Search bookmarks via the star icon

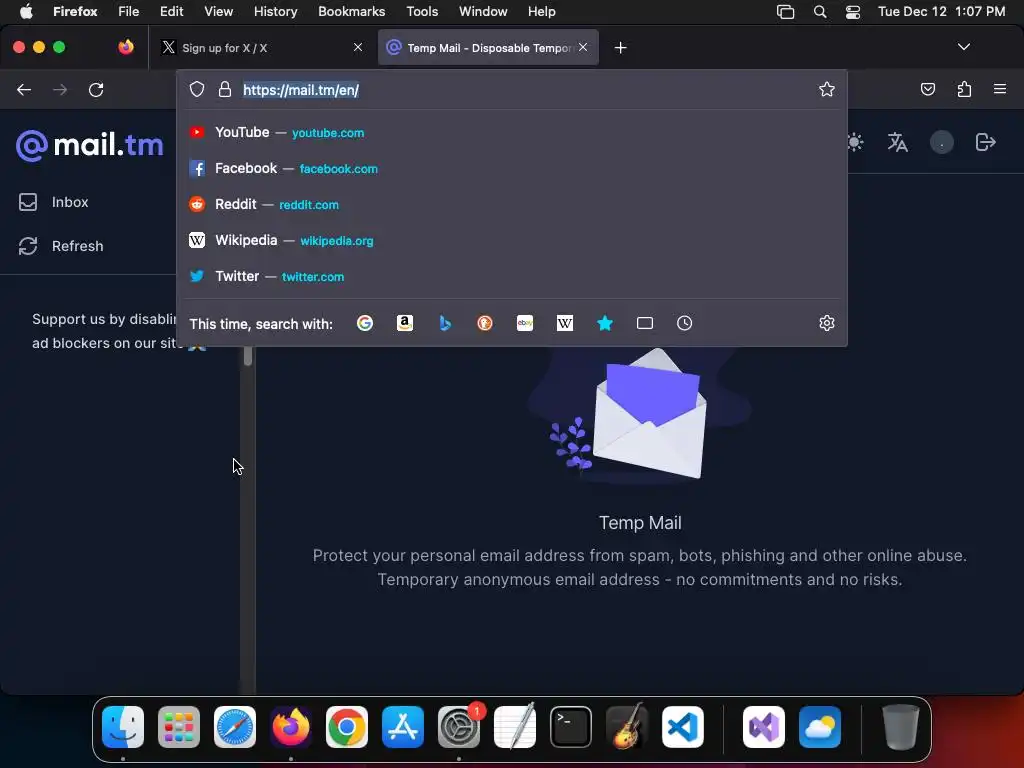(x=605, y=323)
